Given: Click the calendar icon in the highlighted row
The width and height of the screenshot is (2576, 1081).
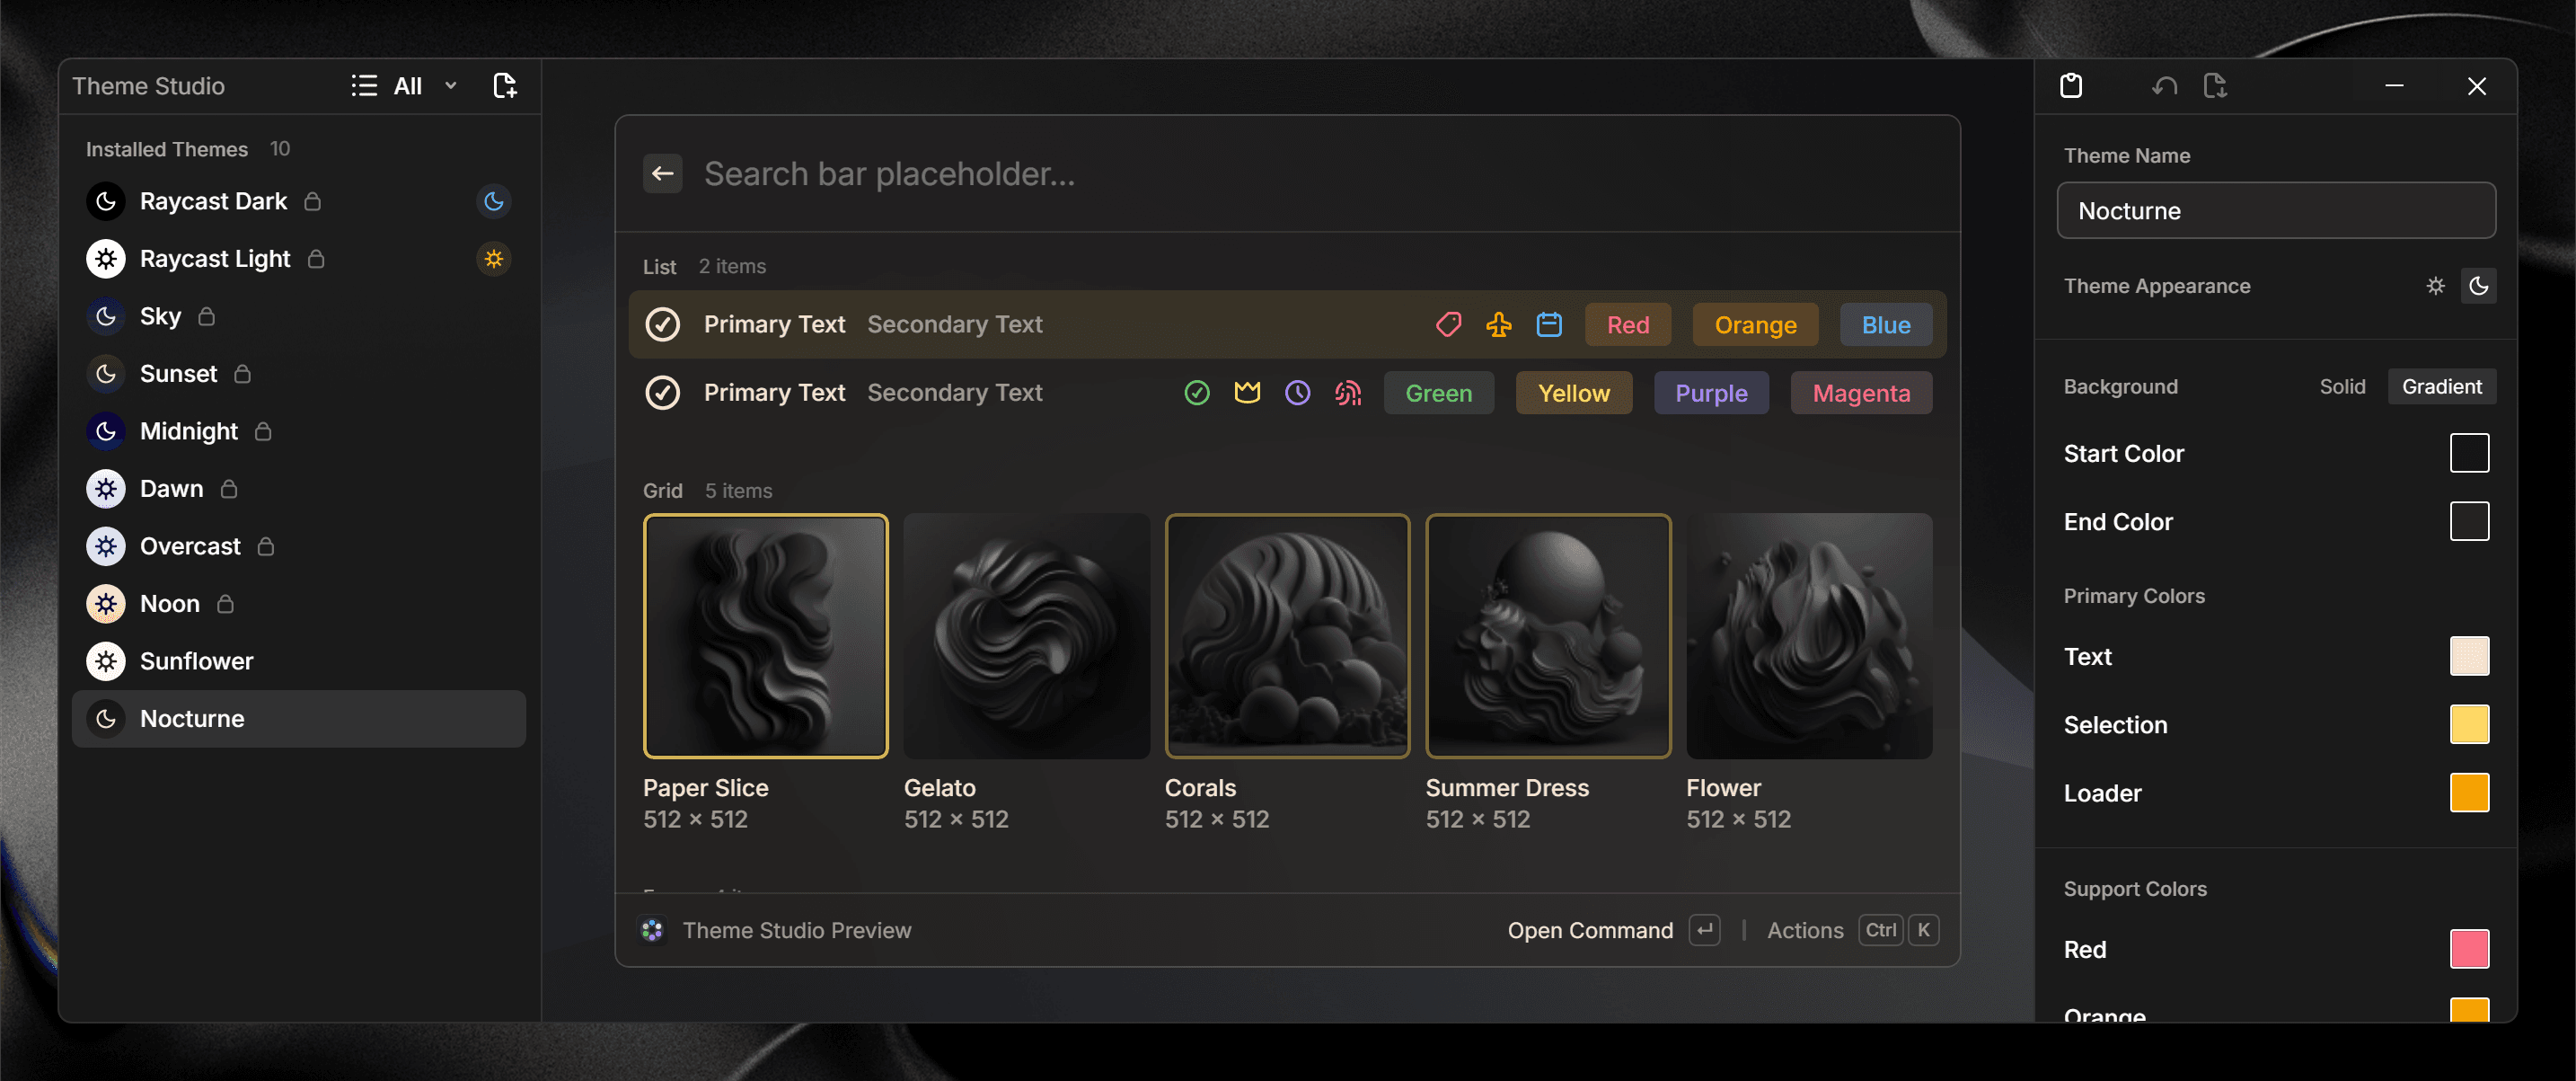Looking at the screenshot, I should coord(1549,324).
